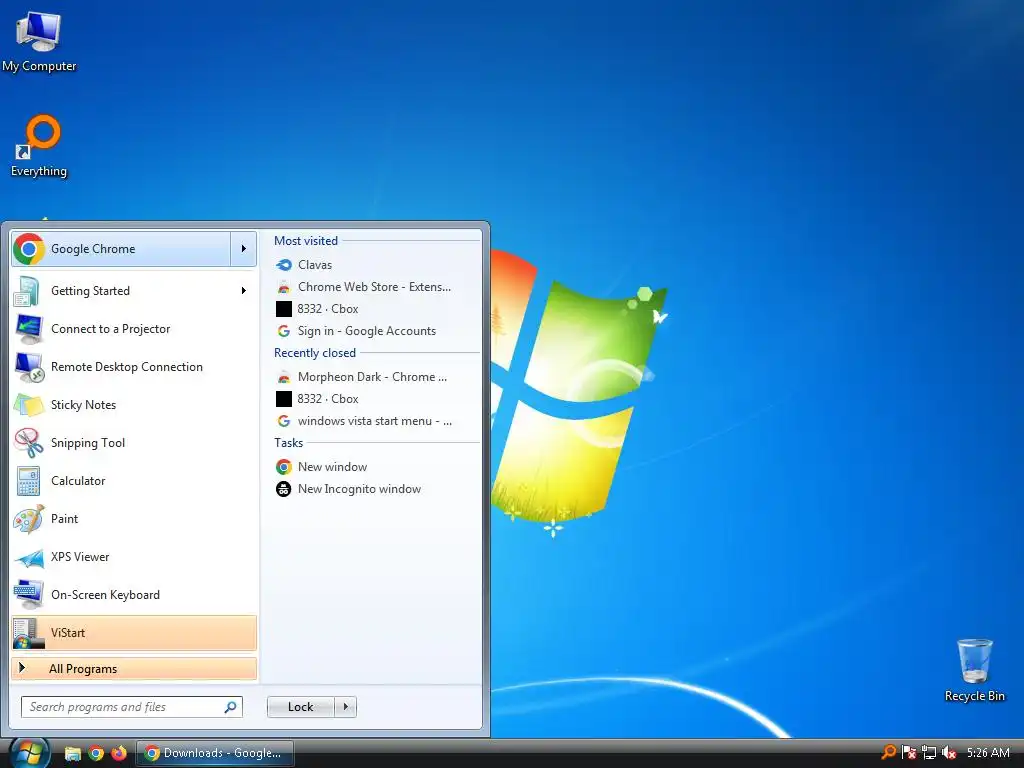The height and width of the screenshot is (768, 1024).
Task: Switch to Downloads - Google... taskbar window
Action: pos(215,753)
